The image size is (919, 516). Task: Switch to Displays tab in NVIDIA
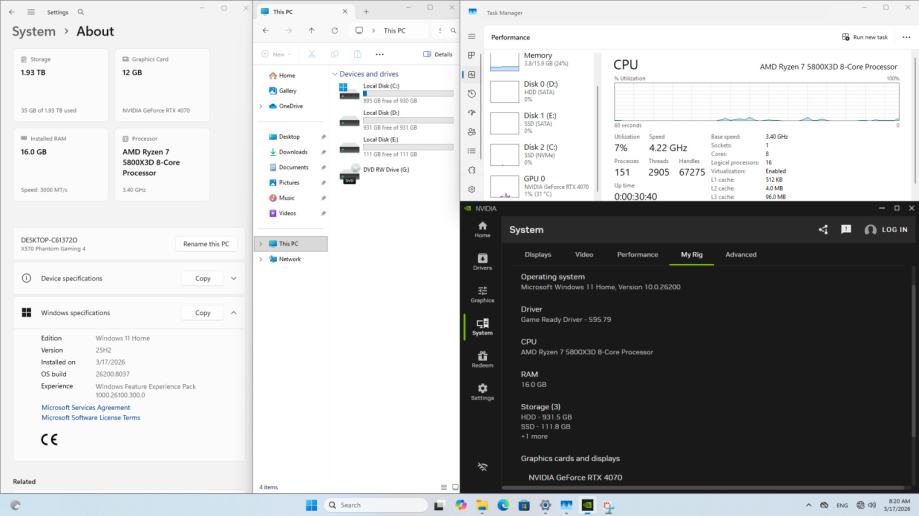click(x=538, y=254)
